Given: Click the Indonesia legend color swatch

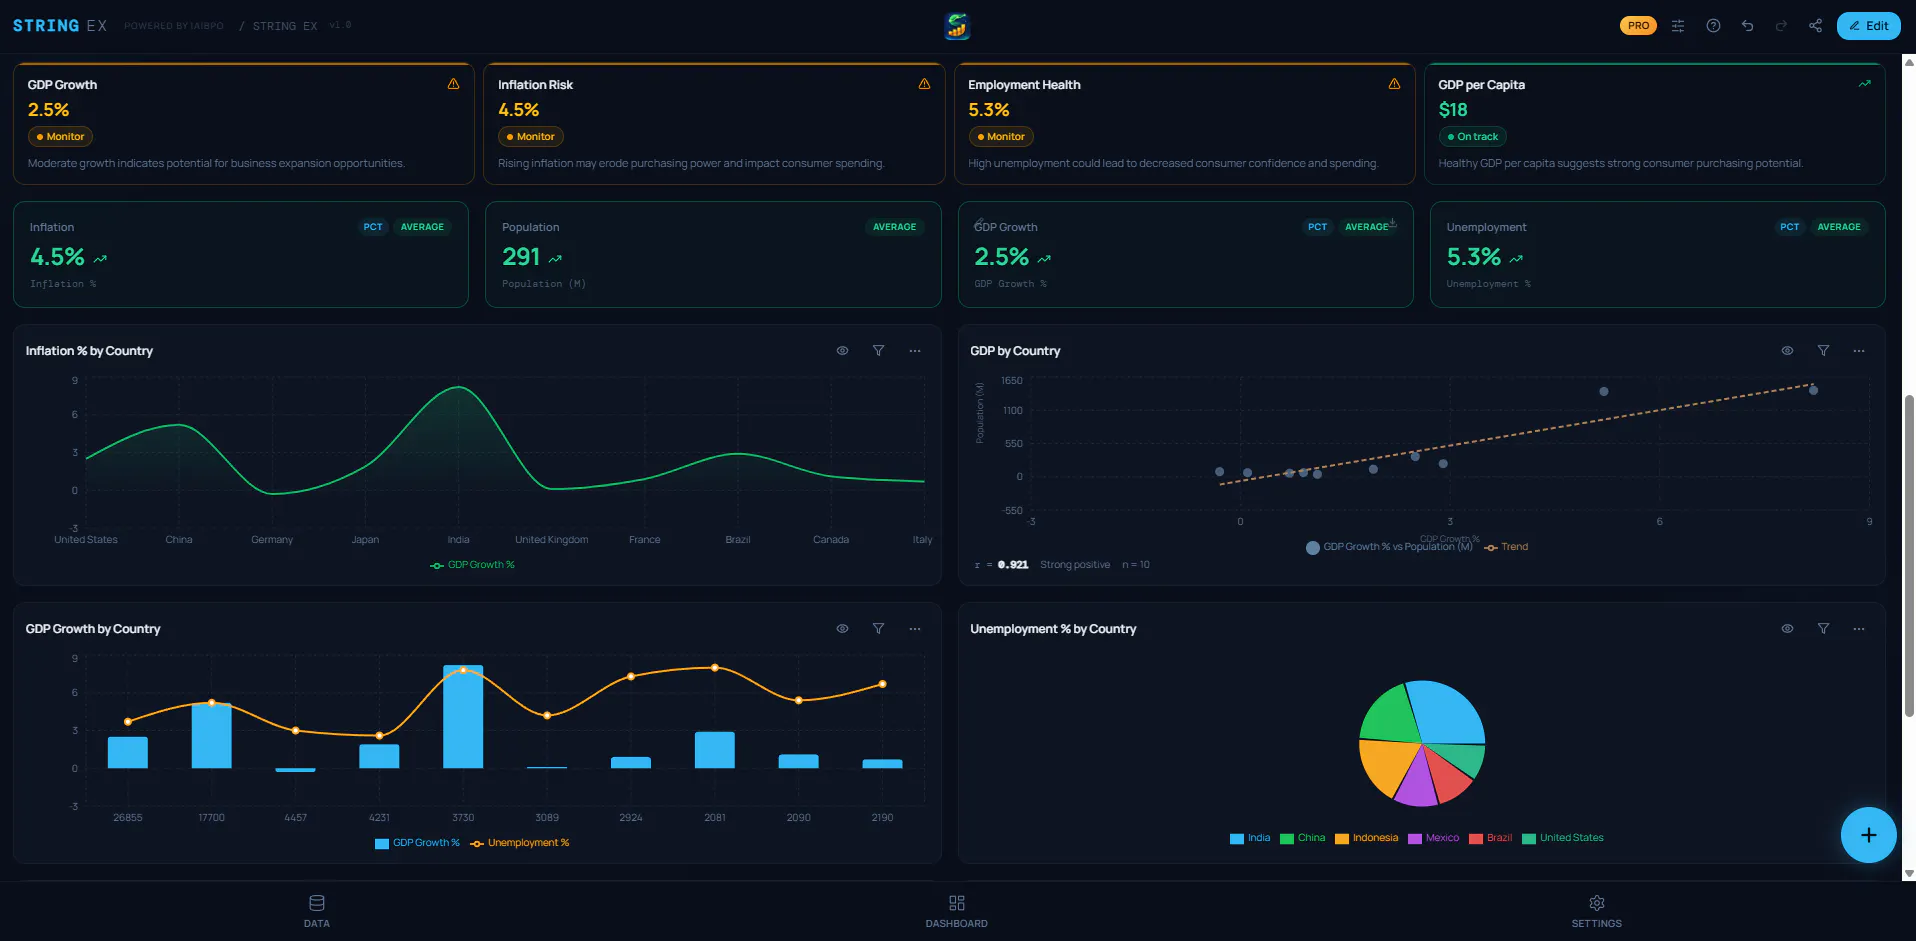Looking at the screenshot, I should pos(1342,839).
